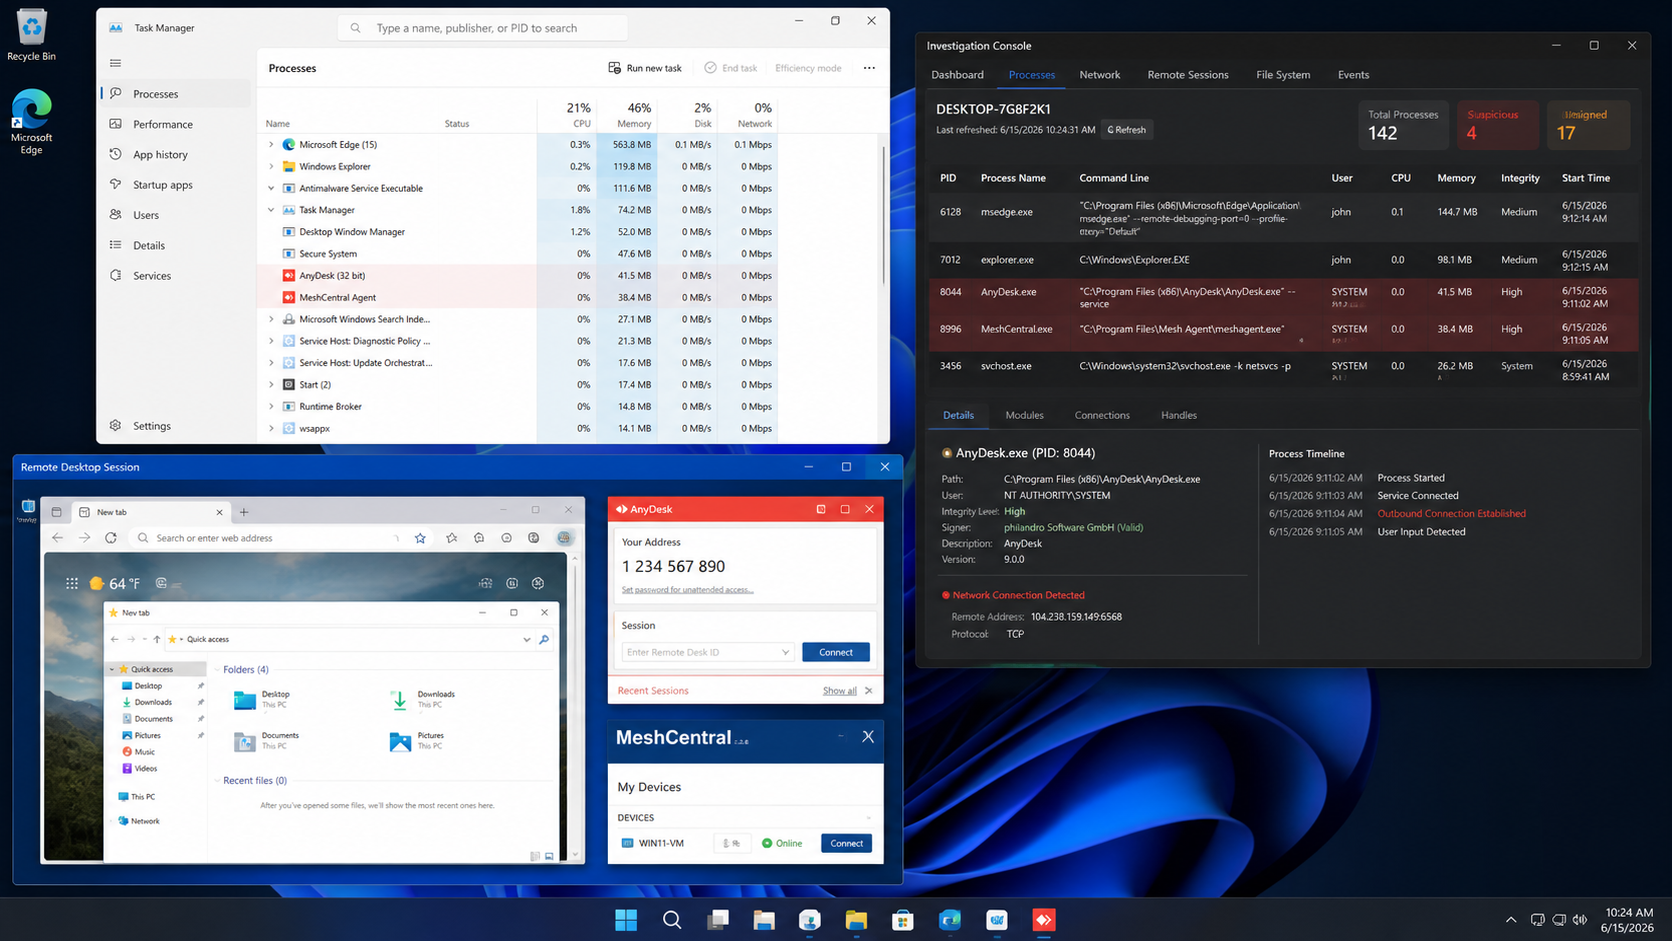Open Modules sub-tab for AnyDesk.exe

point(1024,415)
